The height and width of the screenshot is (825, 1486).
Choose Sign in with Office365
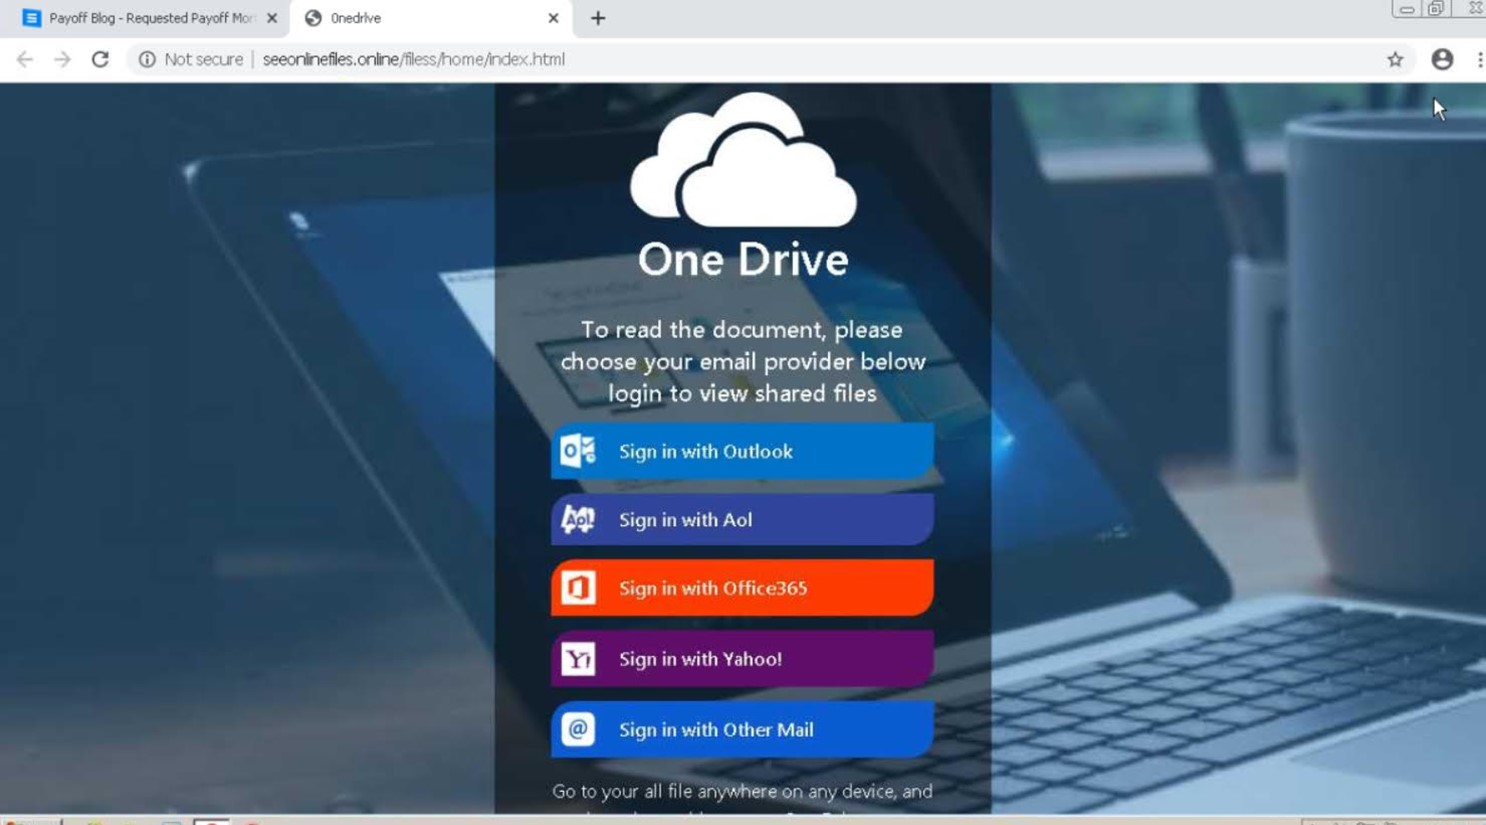(x=742, y=588)
